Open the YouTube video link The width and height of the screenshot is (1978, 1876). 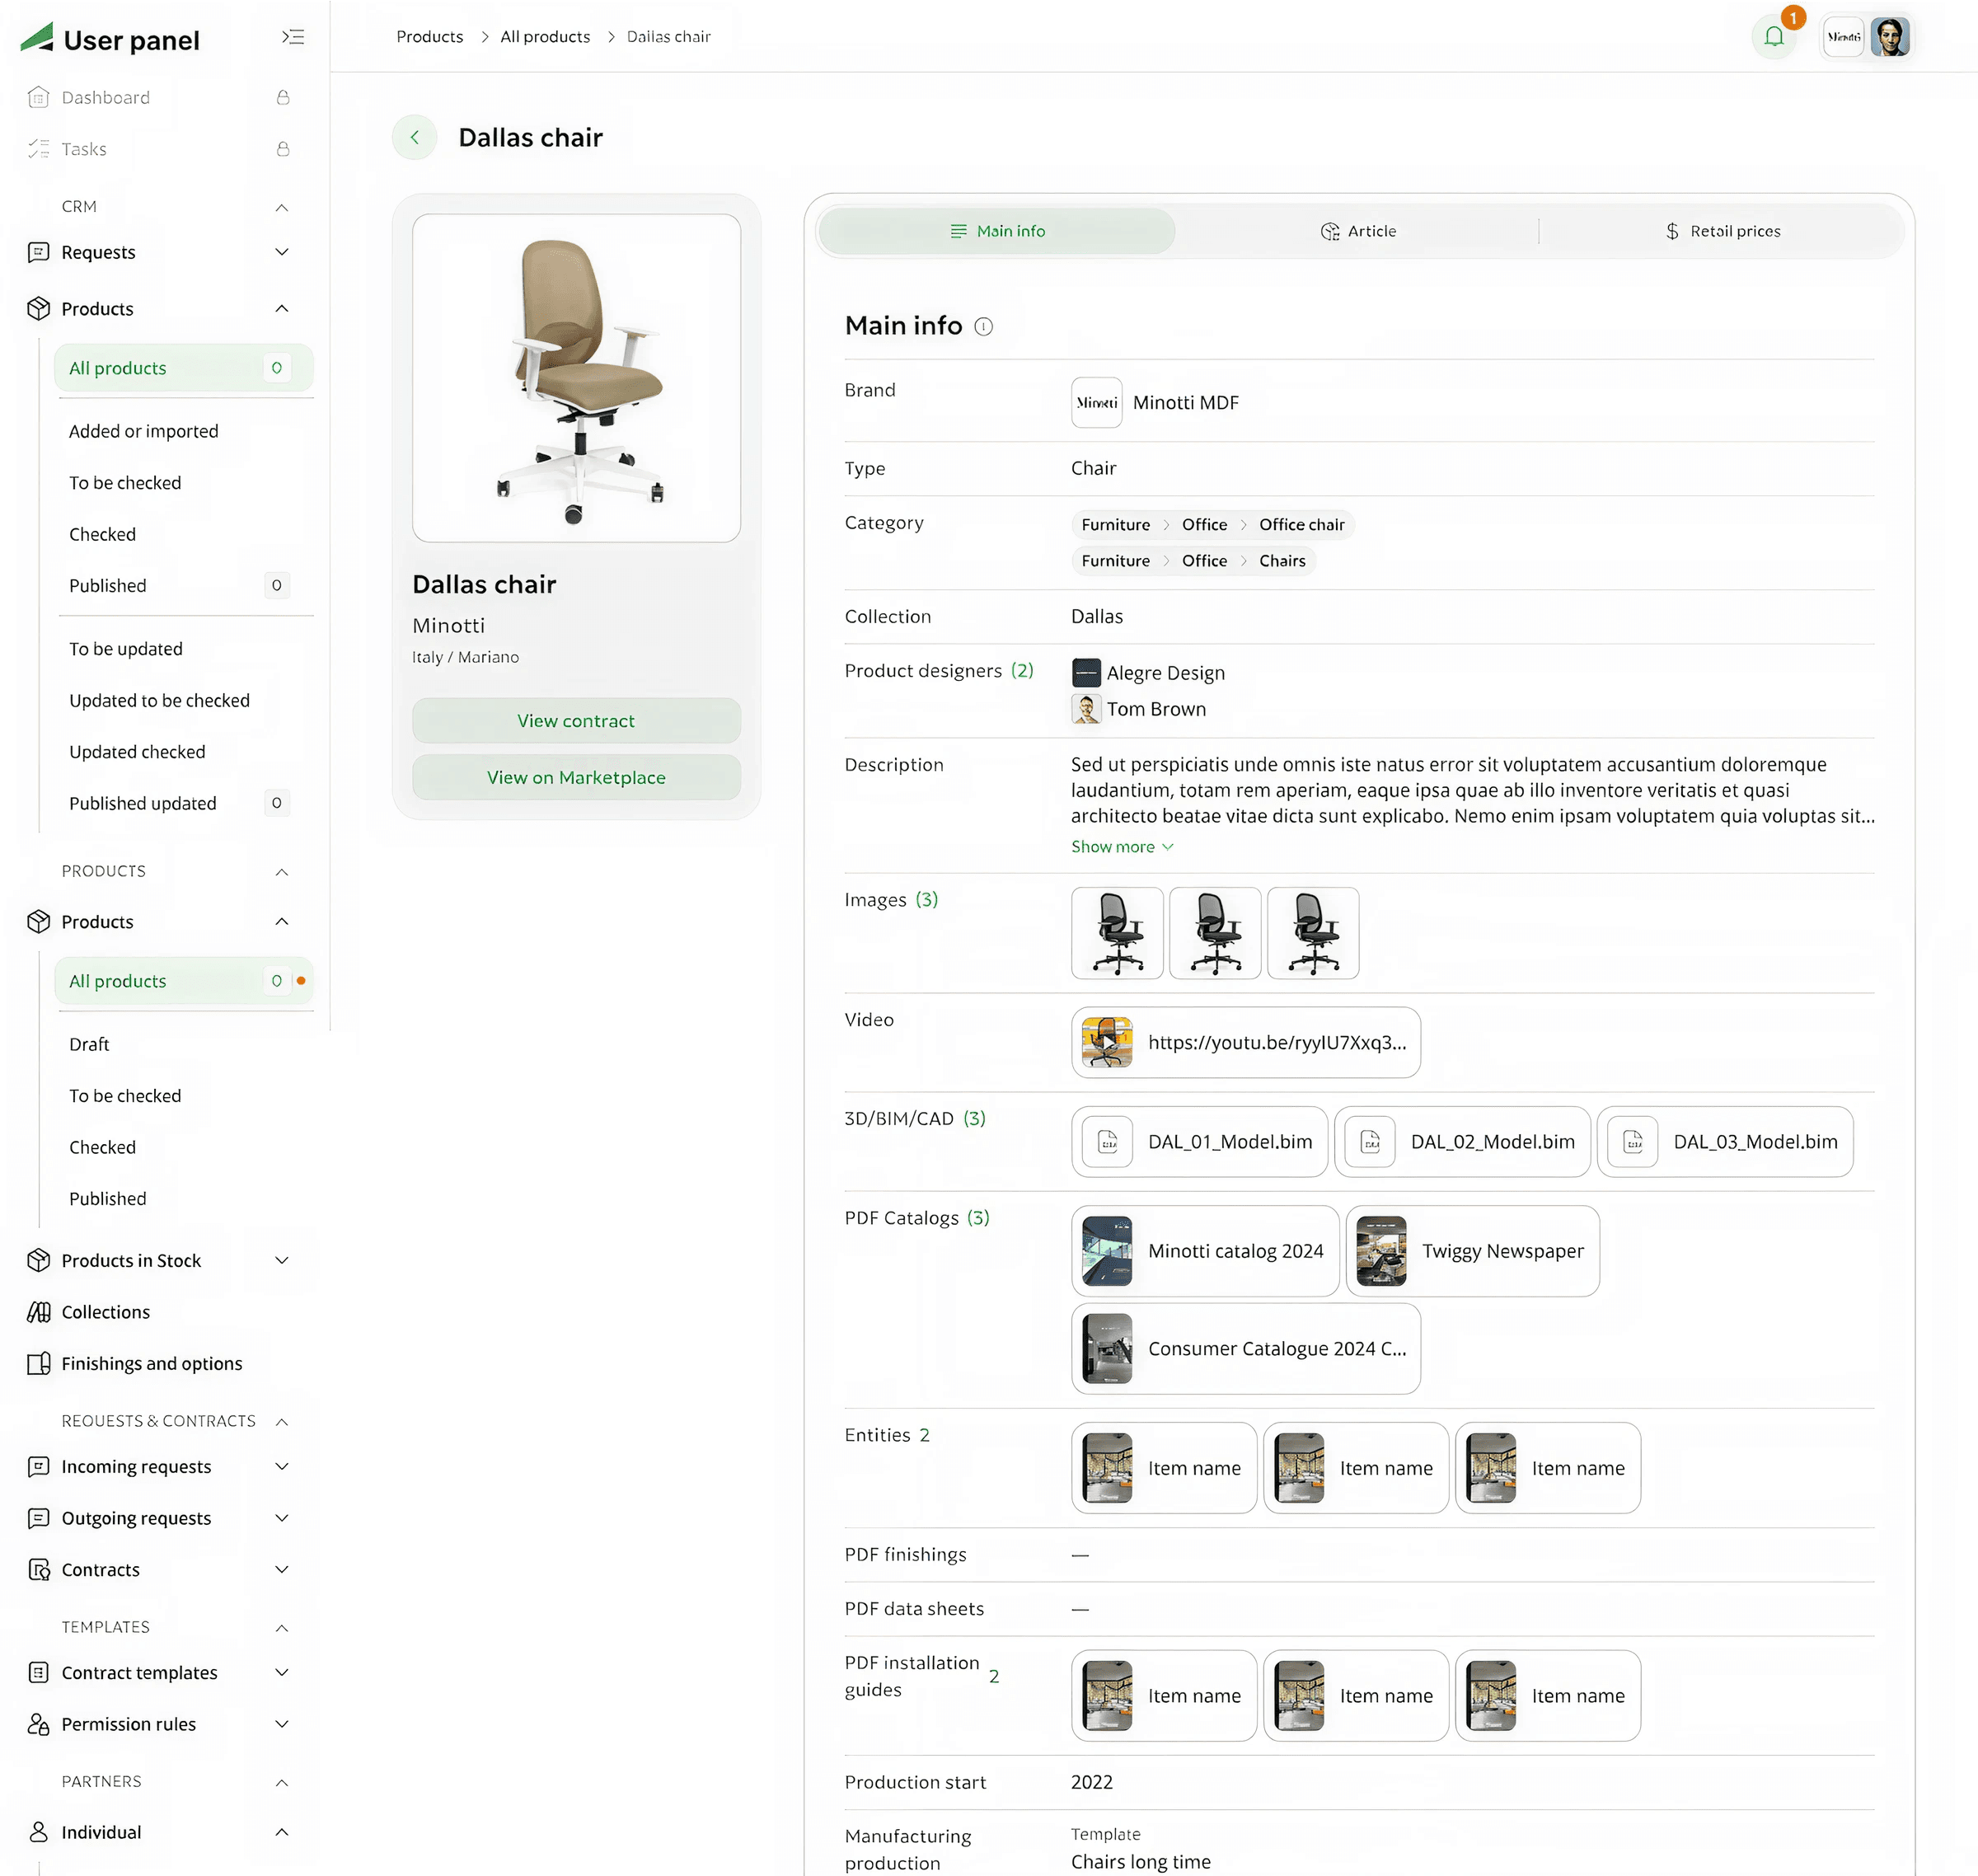point(1245,1042)
